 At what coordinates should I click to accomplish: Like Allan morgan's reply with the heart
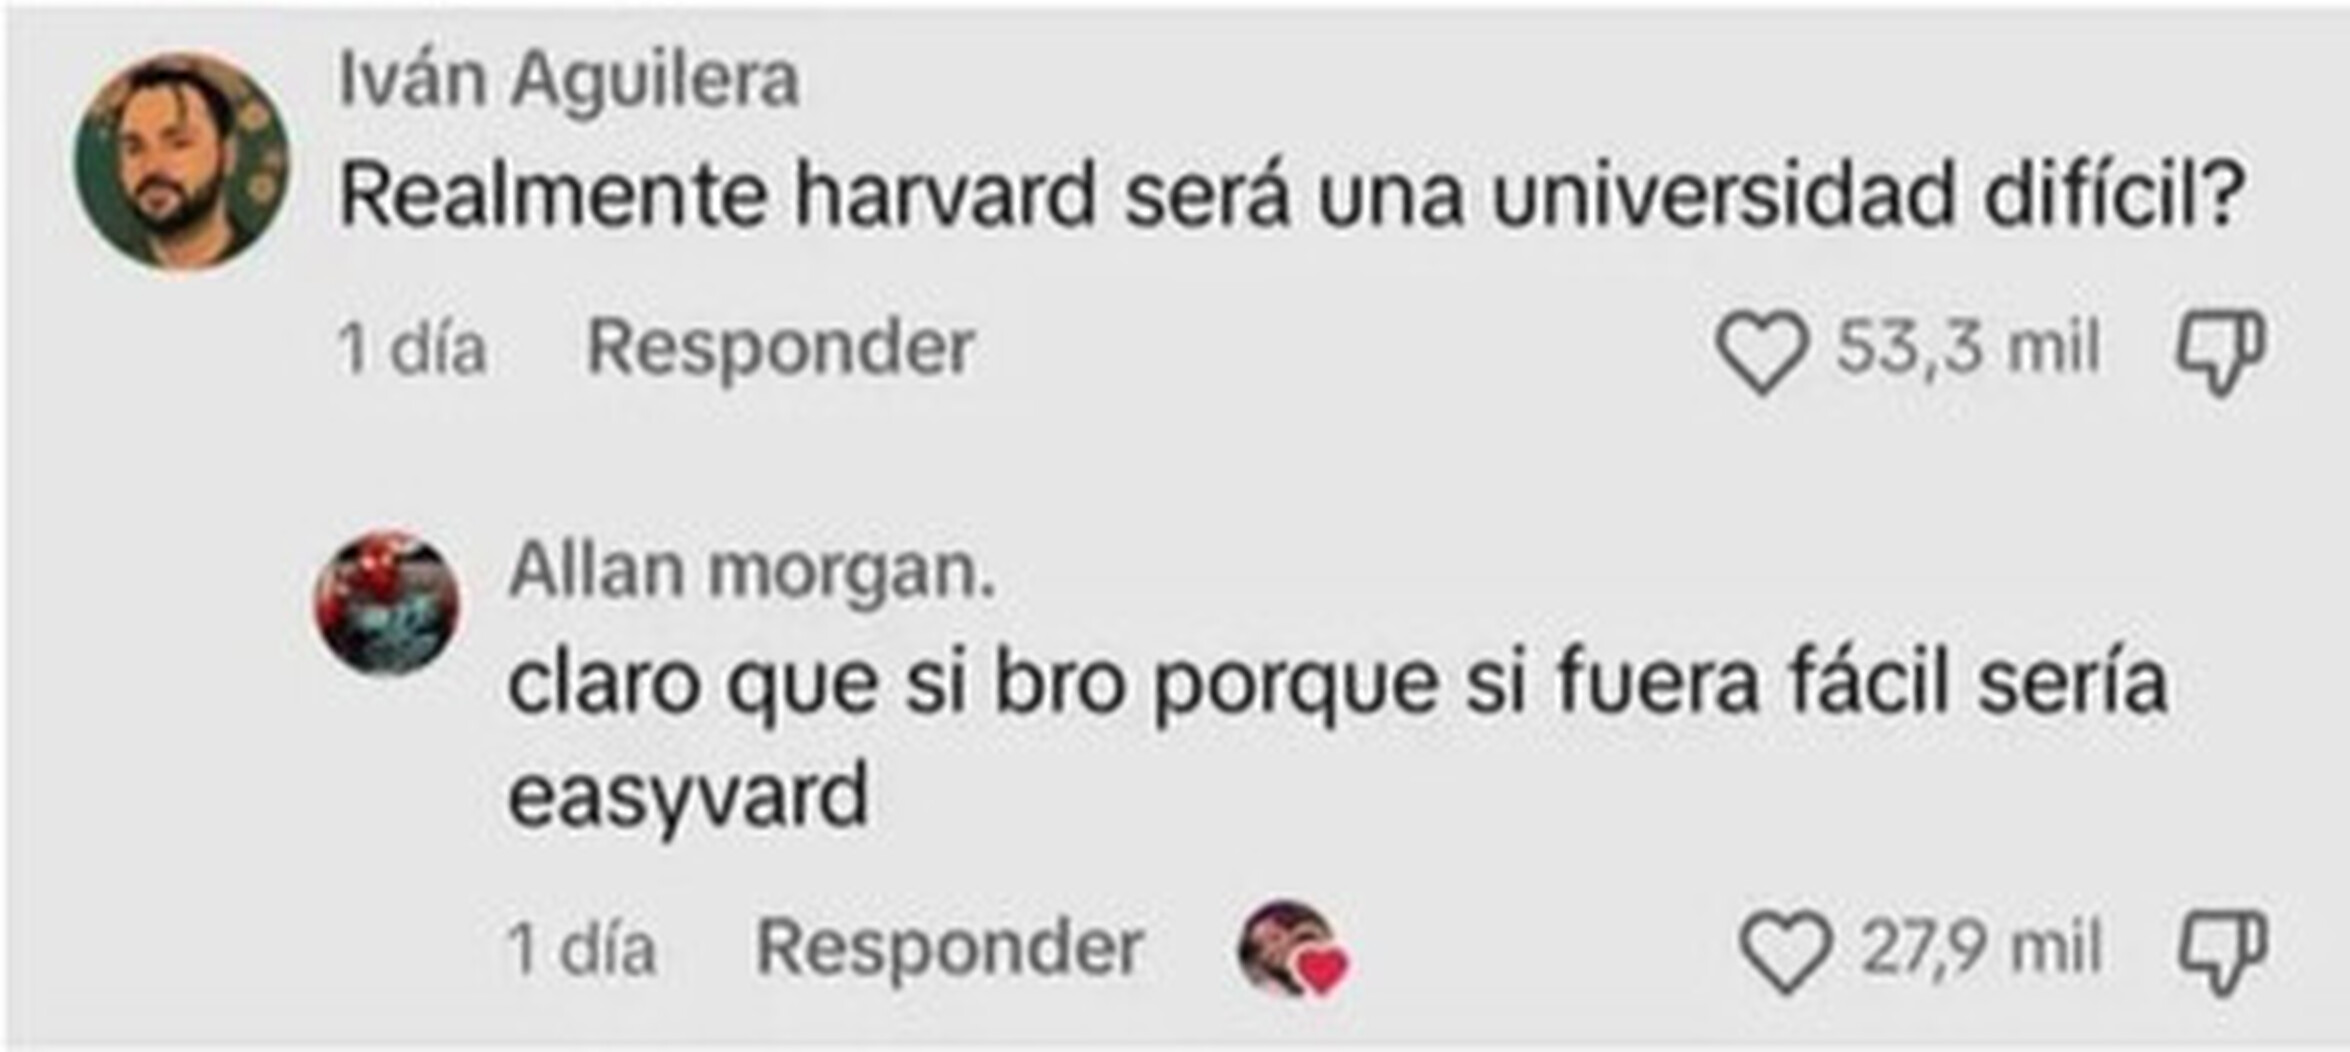click(1786, 952)
